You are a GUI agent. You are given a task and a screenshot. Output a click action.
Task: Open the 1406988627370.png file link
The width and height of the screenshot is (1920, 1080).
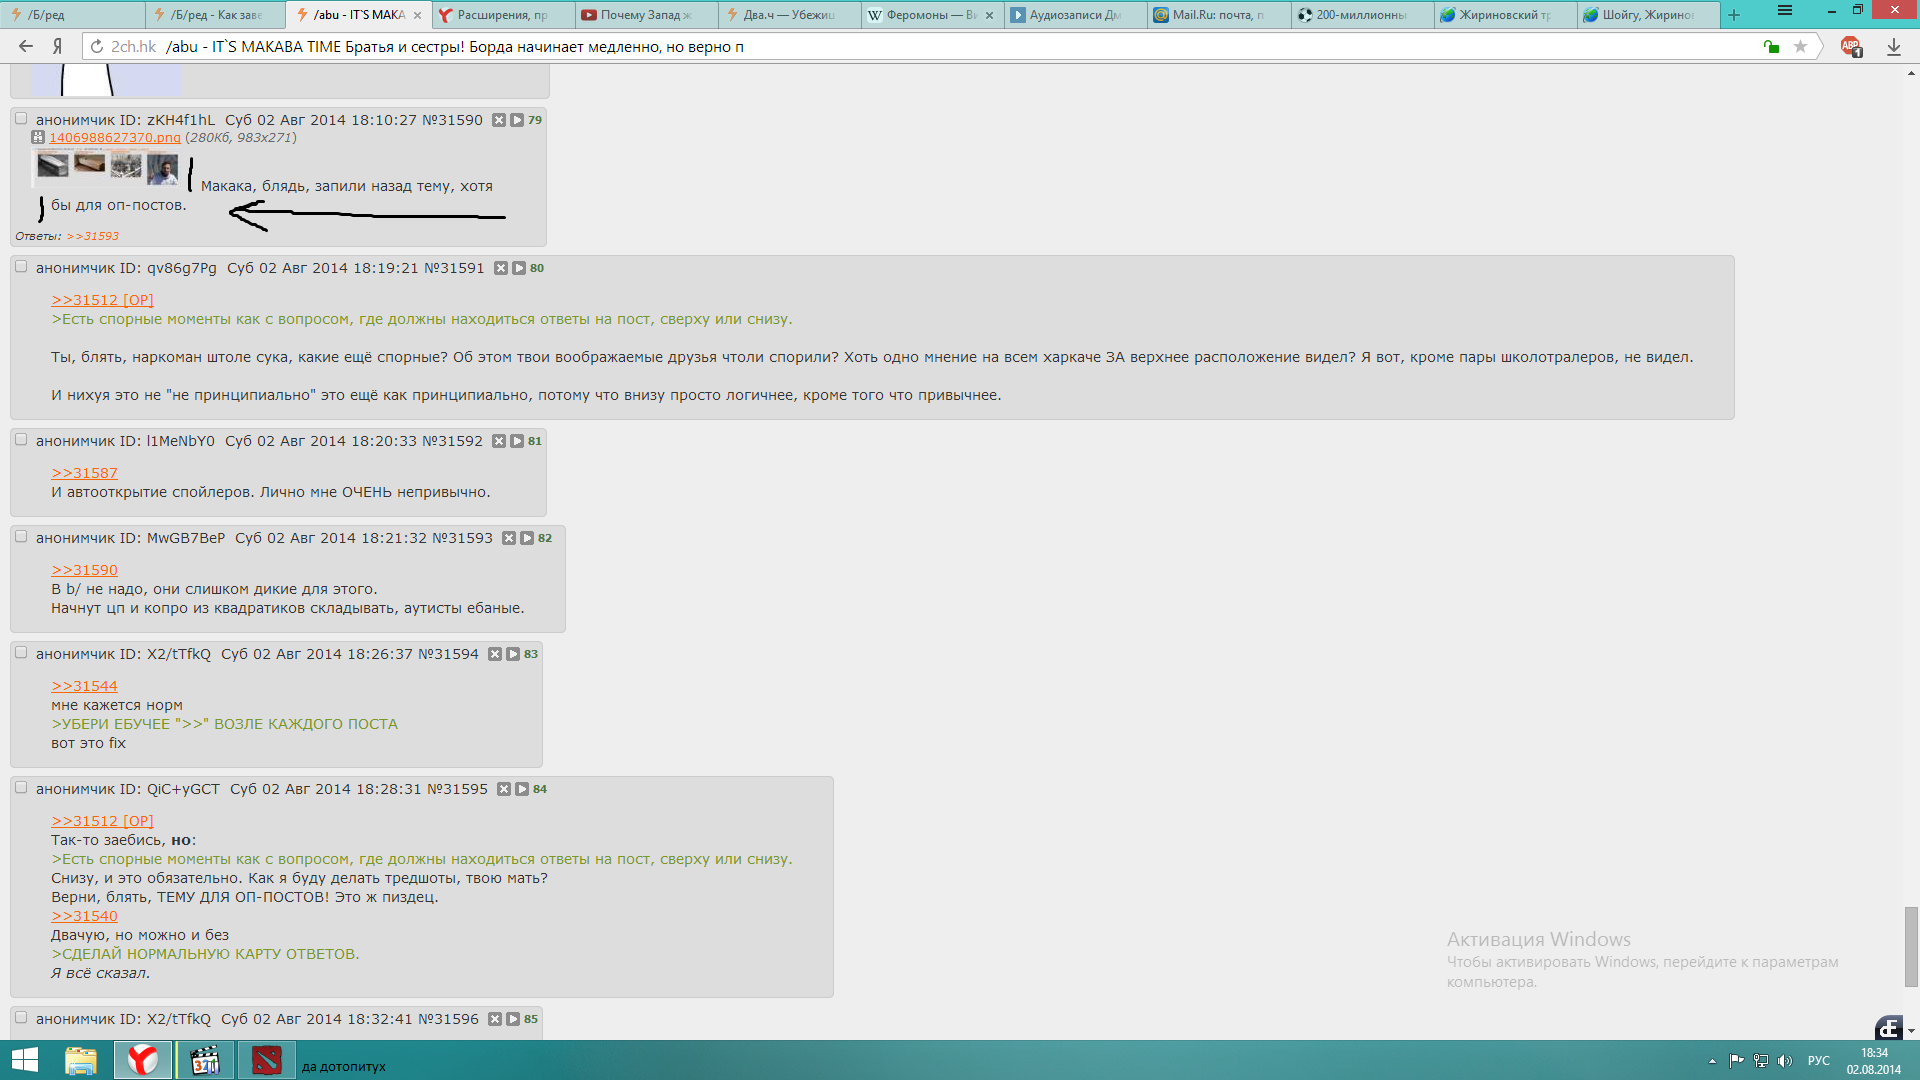click(115, 138)
